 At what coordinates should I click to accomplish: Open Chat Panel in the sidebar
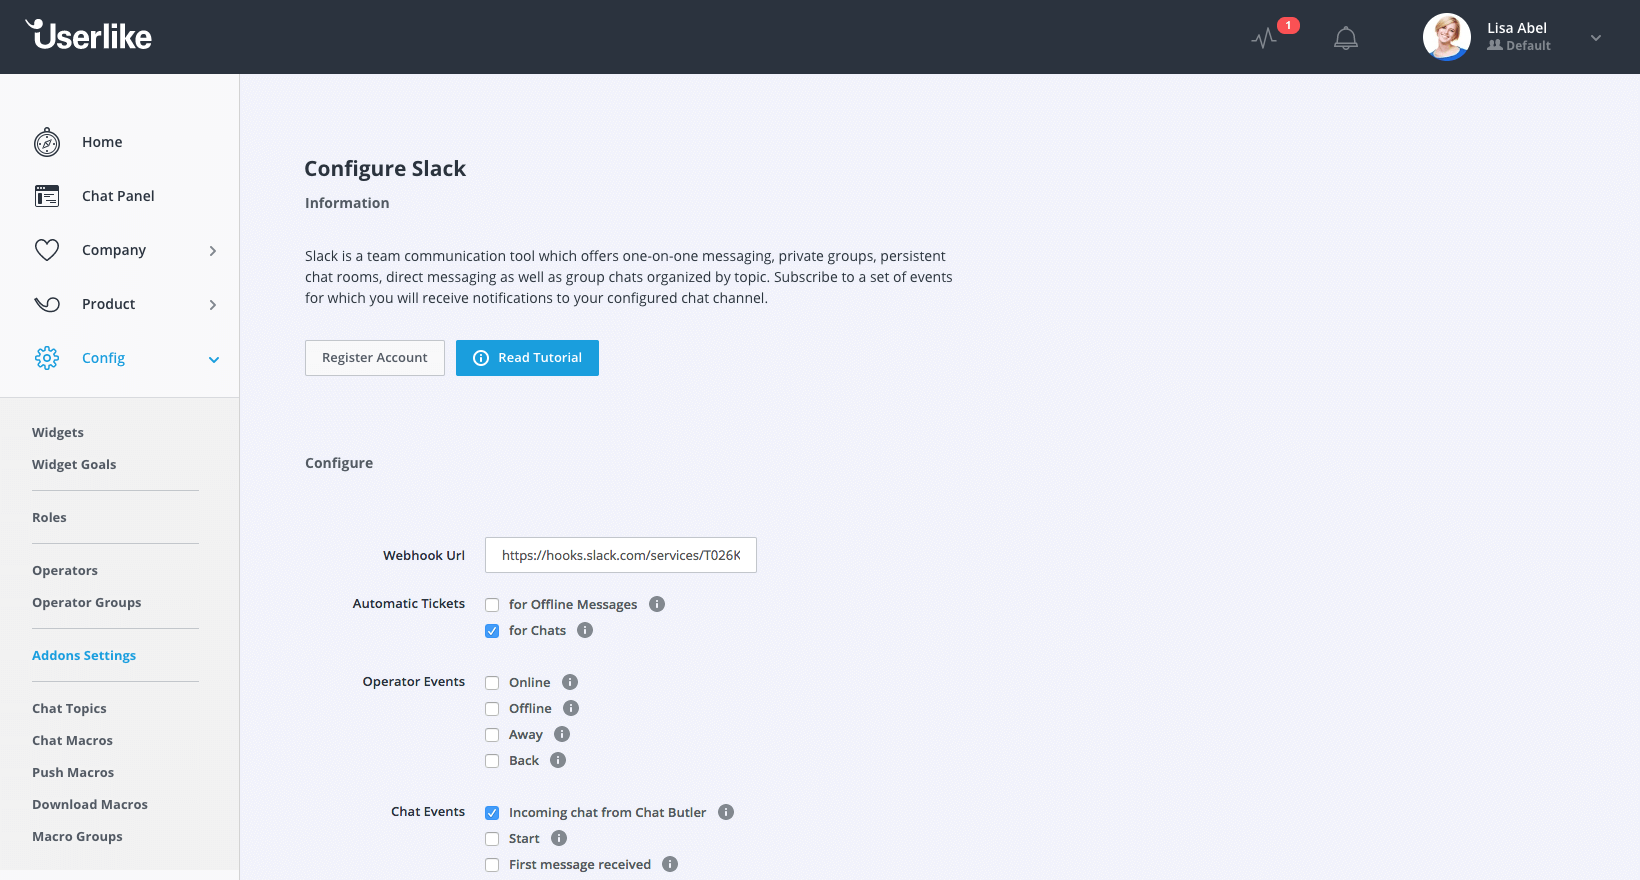click(x=118, y=196)
